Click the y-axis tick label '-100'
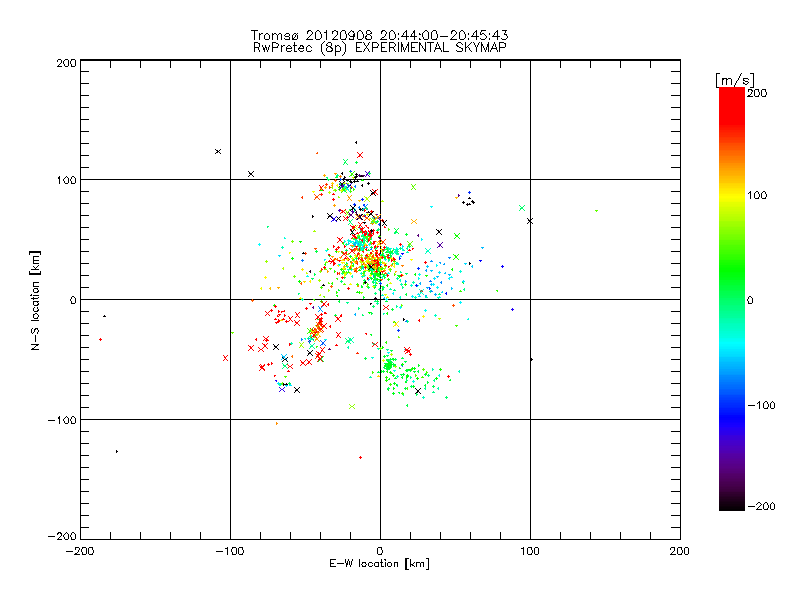This screenshot has width=800, height=600. [62, 420]
